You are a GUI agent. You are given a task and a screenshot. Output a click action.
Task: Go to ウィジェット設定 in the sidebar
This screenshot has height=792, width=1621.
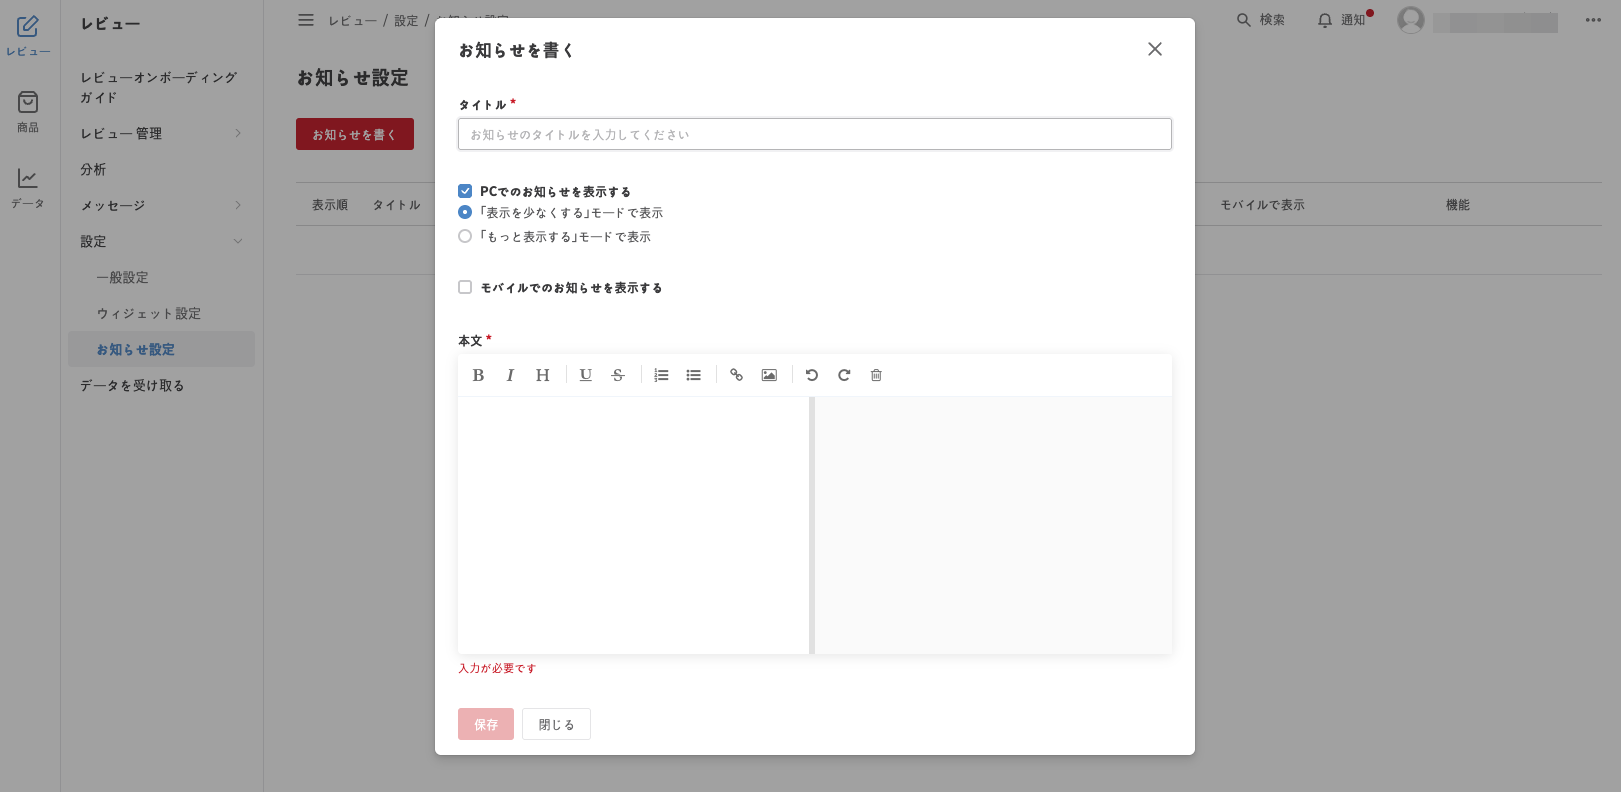click(x=148, y=313)
